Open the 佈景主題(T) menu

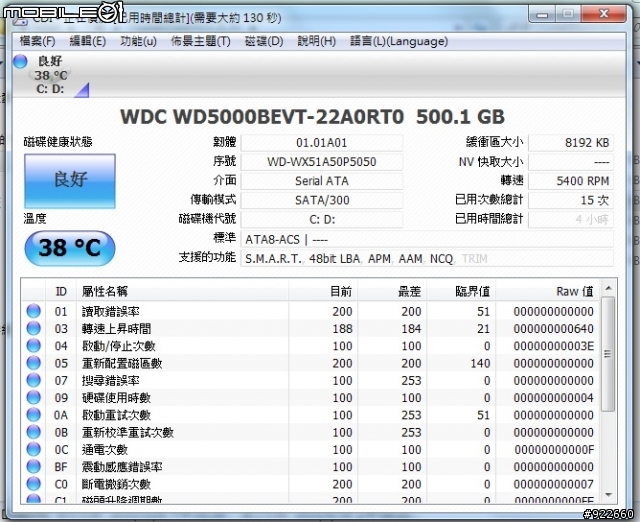pyautogui.click(x=200, y=41)
